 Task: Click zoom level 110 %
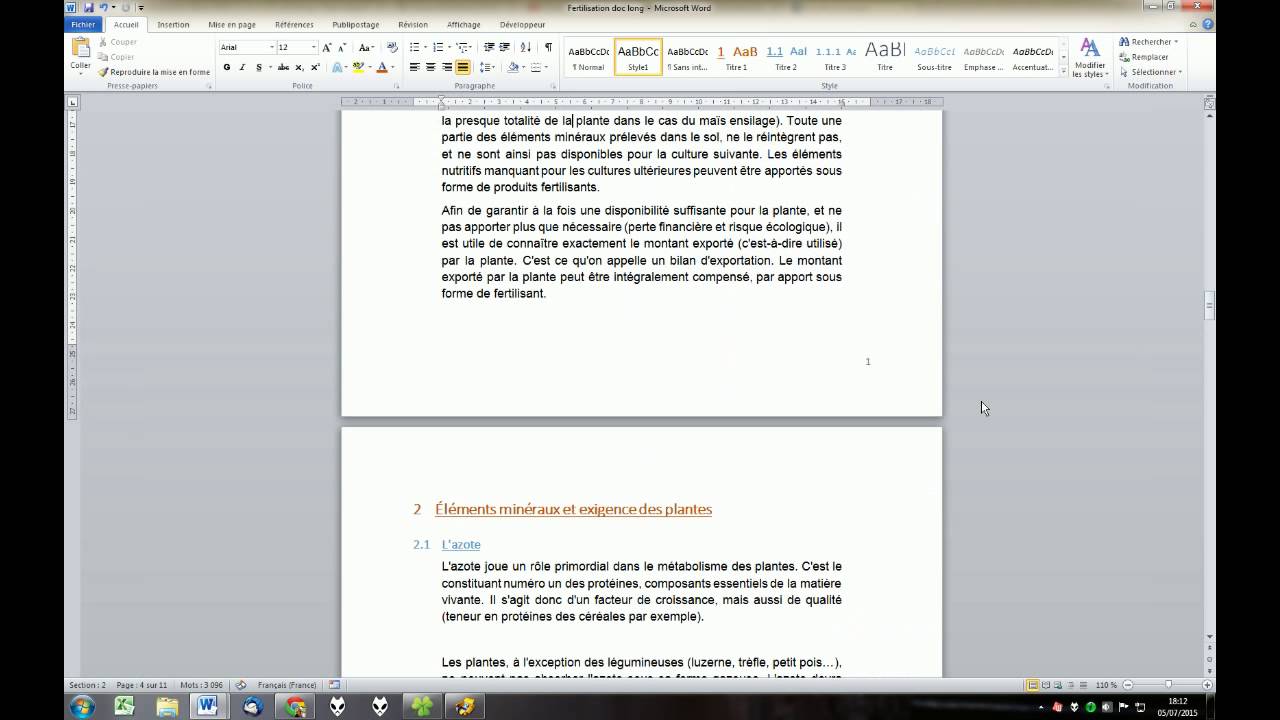coord(1105,685)
